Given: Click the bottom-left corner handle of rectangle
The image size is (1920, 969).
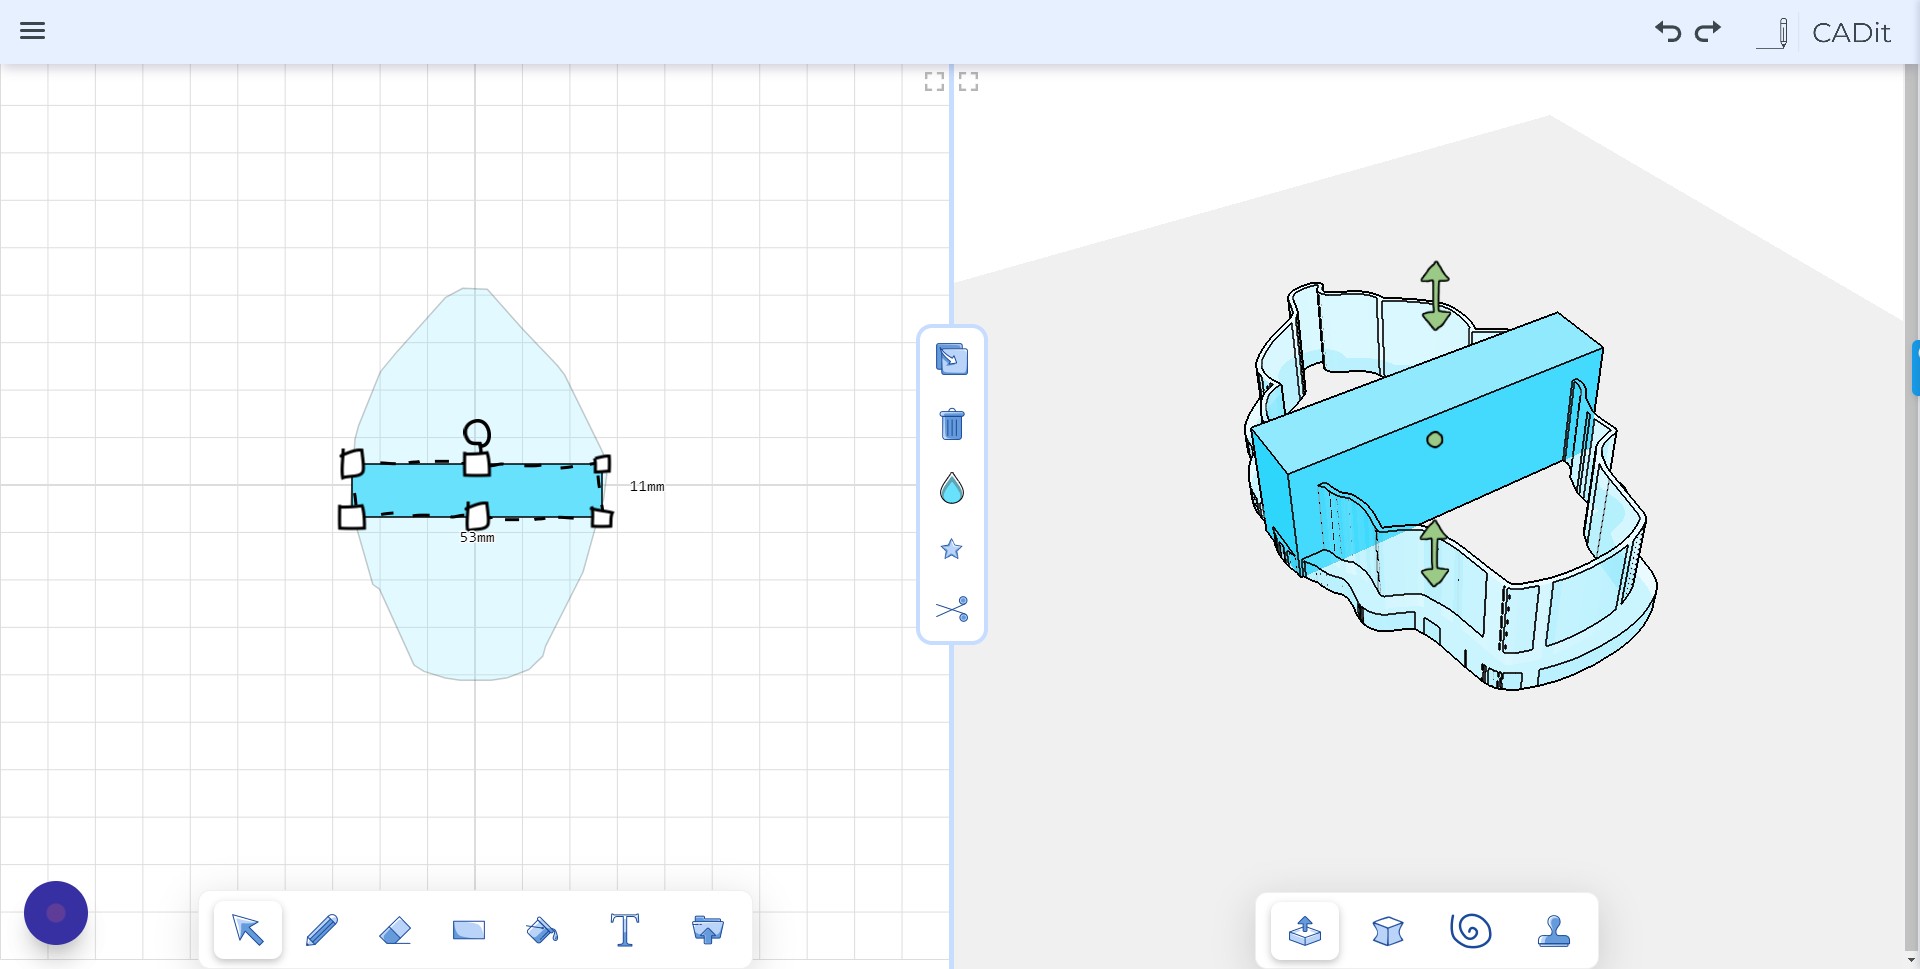Looking at the screenshot, I should tap(351, 517).
